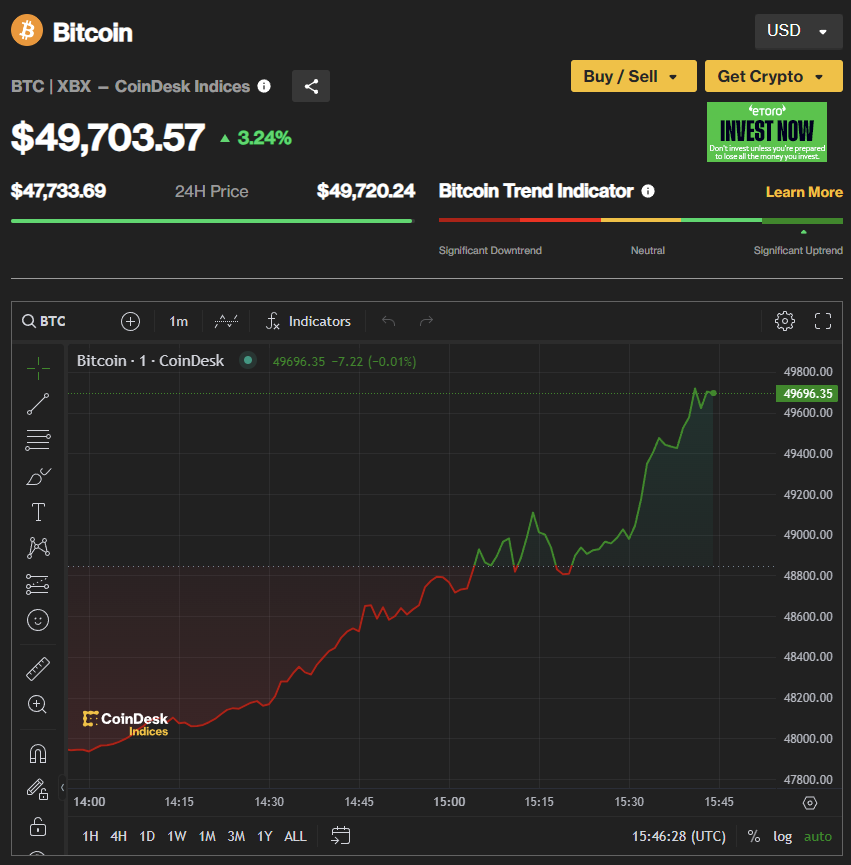Toggle log scale on the chart
851x865 pixels.
(782, 836)
